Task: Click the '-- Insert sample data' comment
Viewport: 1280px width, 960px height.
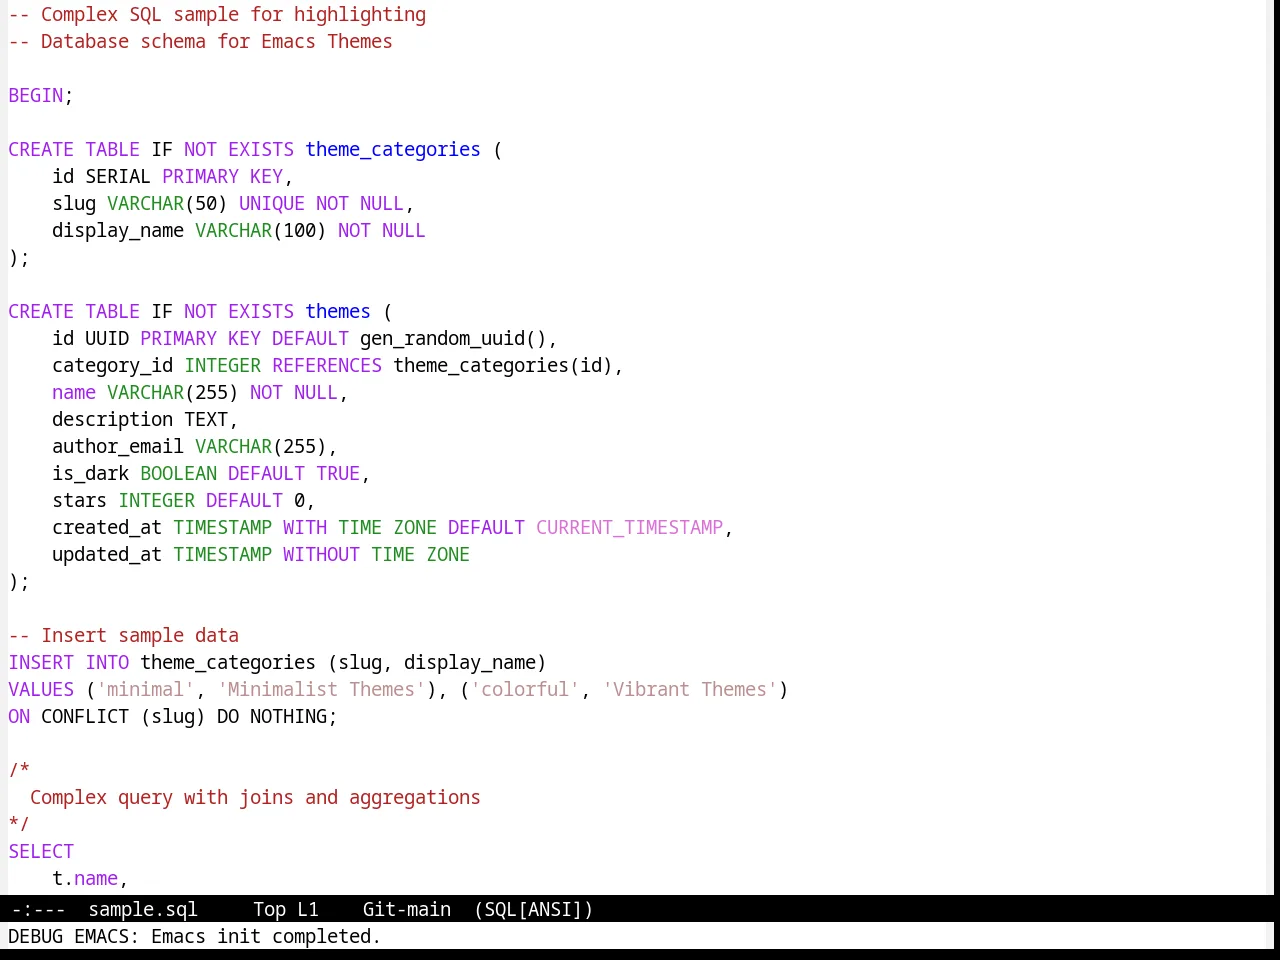Action: point(124,635)
